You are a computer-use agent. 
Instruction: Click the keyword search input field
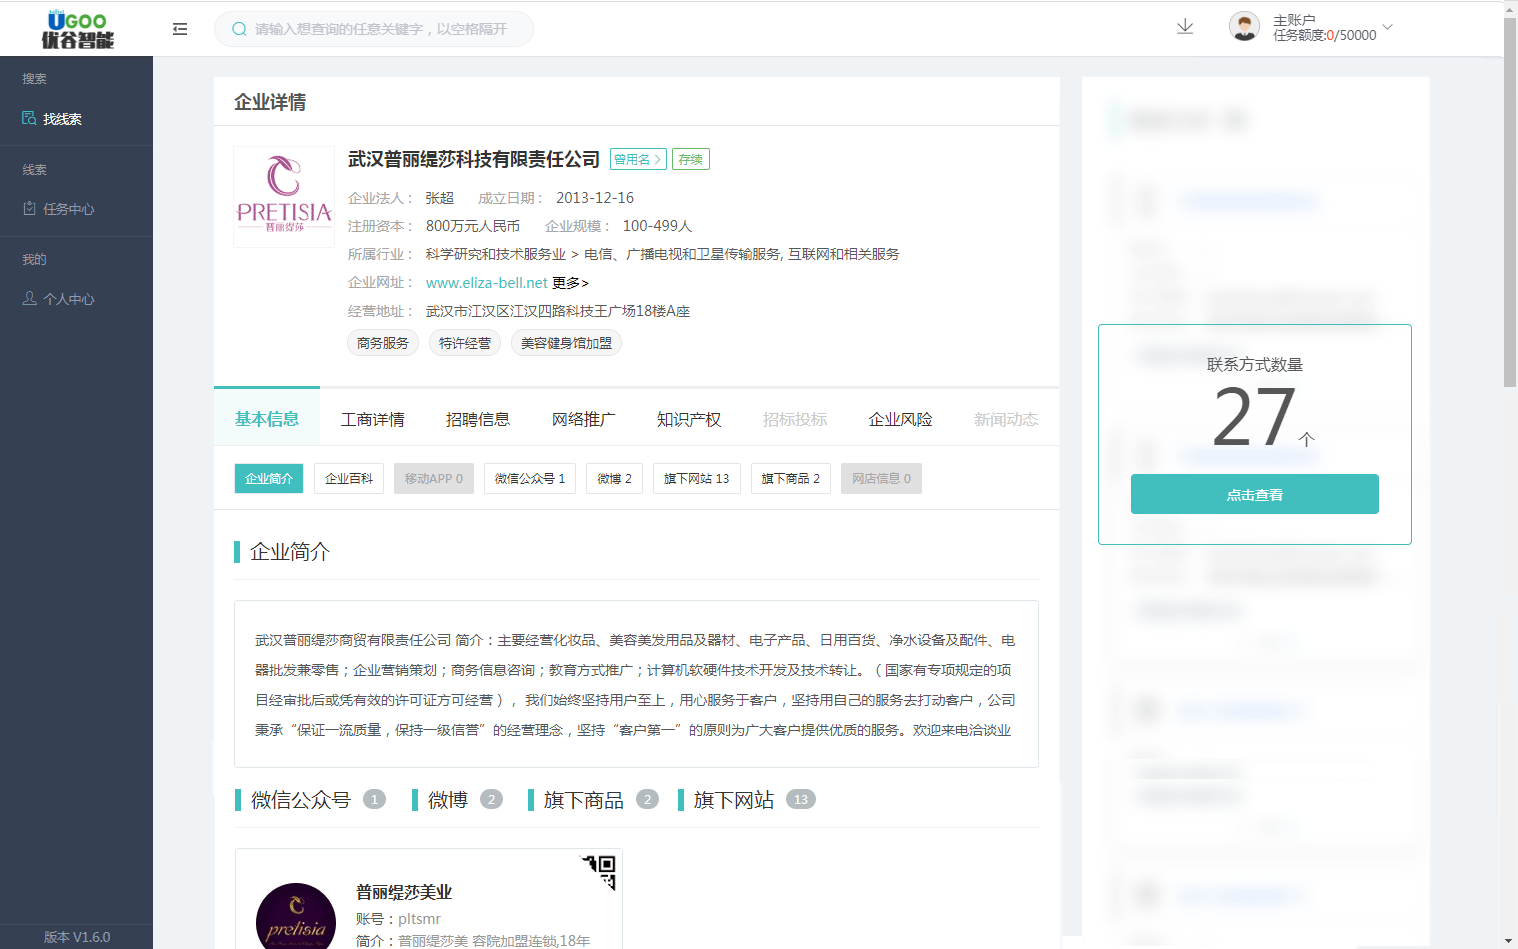374,29
